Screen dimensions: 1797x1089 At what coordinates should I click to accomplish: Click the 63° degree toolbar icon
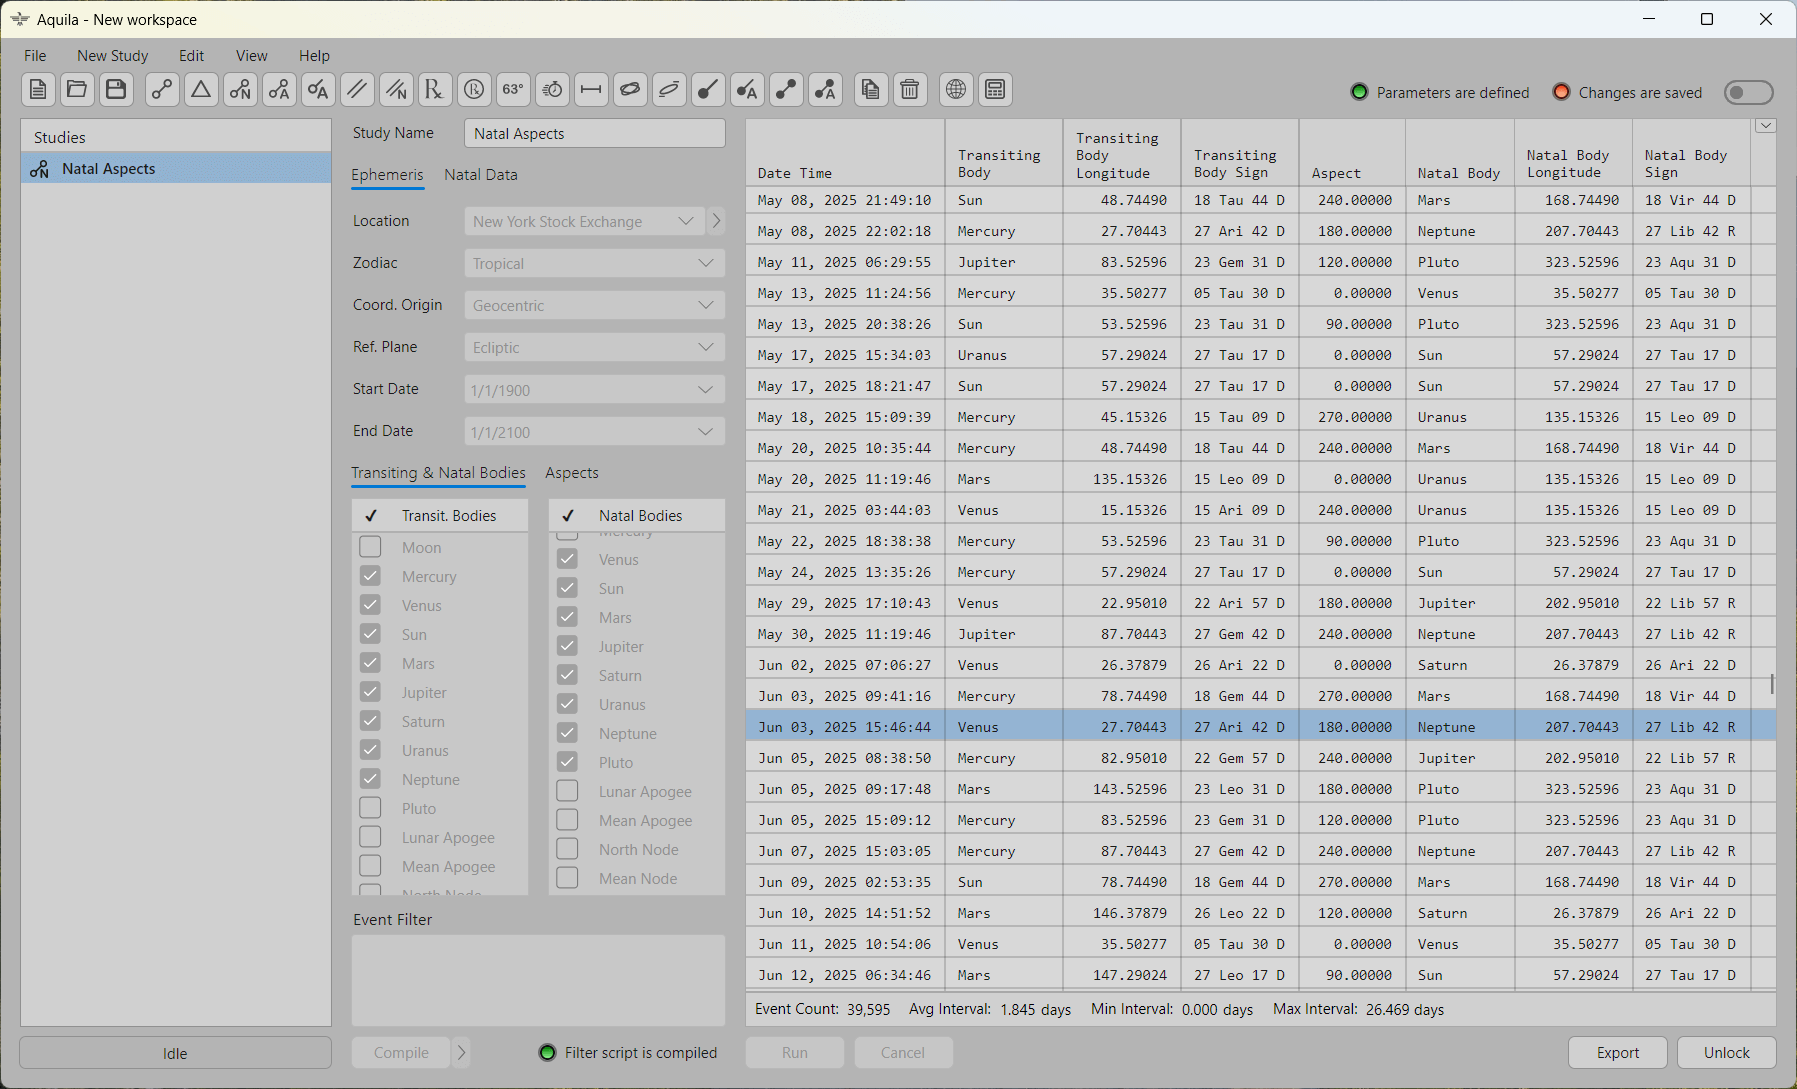tap(513, 90)
